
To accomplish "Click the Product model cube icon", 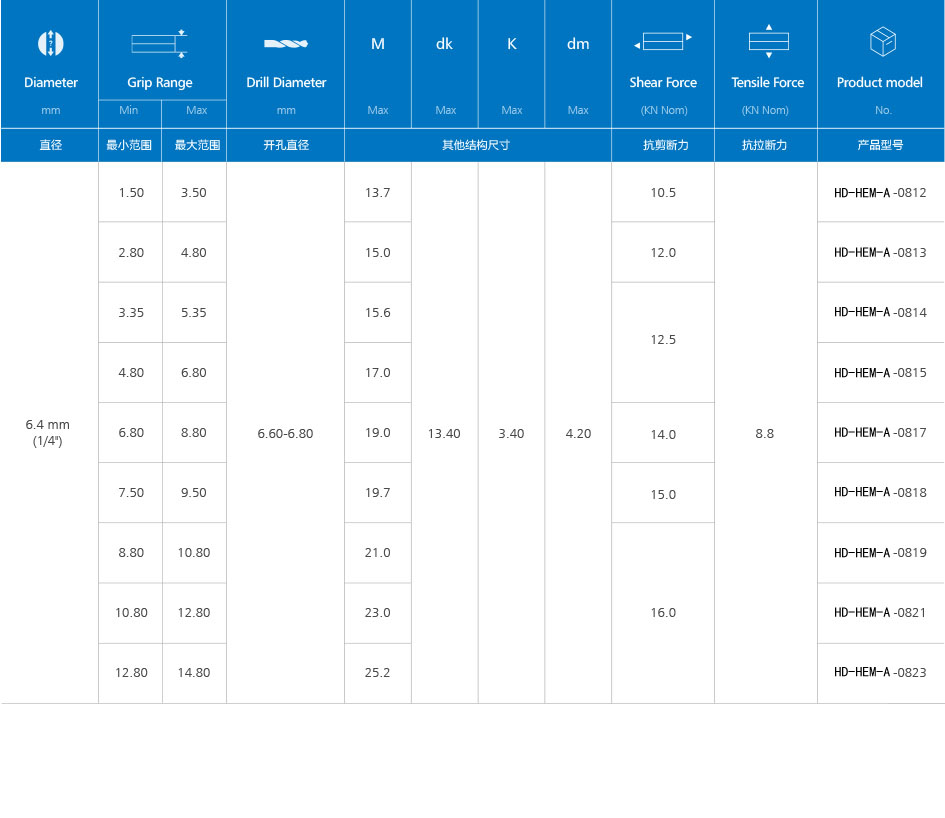I will coord(882,43).
